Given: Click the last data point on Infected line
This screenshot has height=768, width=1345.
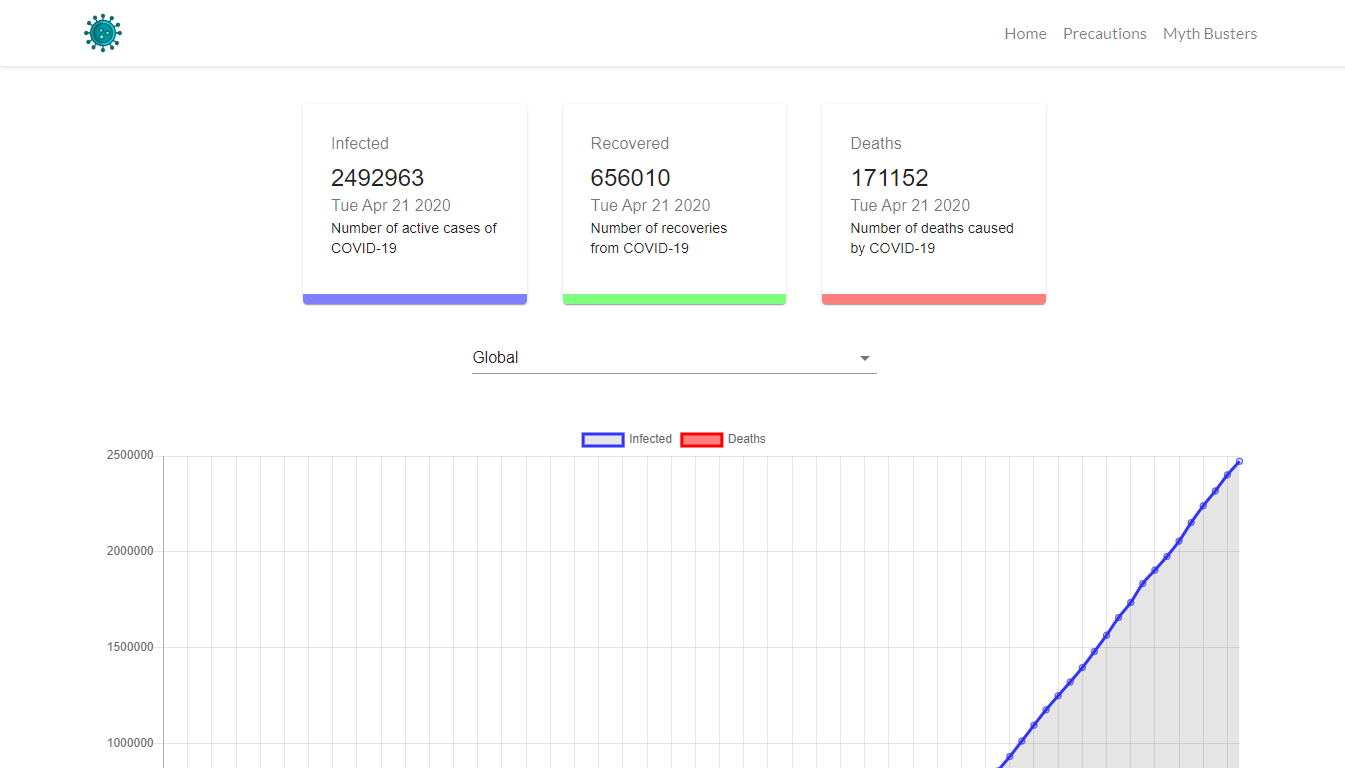Looking at the screenshot, I should tap(1239, 461).
